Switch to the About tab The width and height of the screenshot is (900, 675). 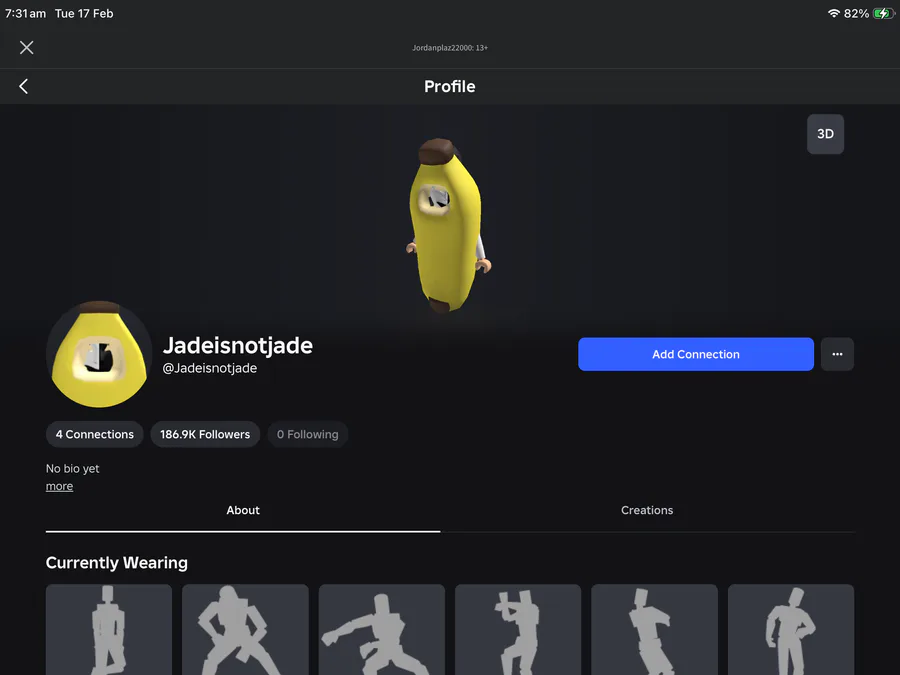(243, 510)
